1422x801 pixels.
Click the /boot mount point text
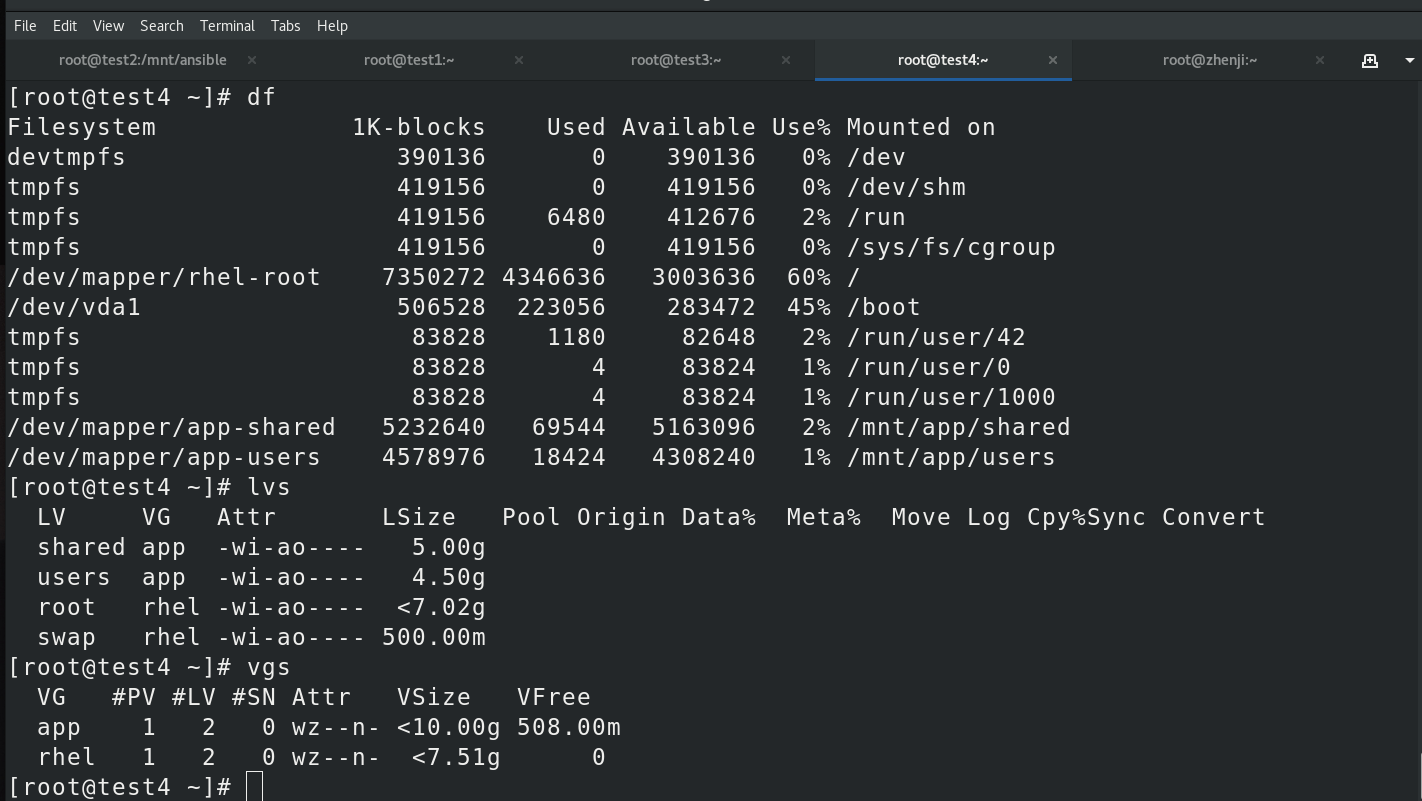point(884,307)
